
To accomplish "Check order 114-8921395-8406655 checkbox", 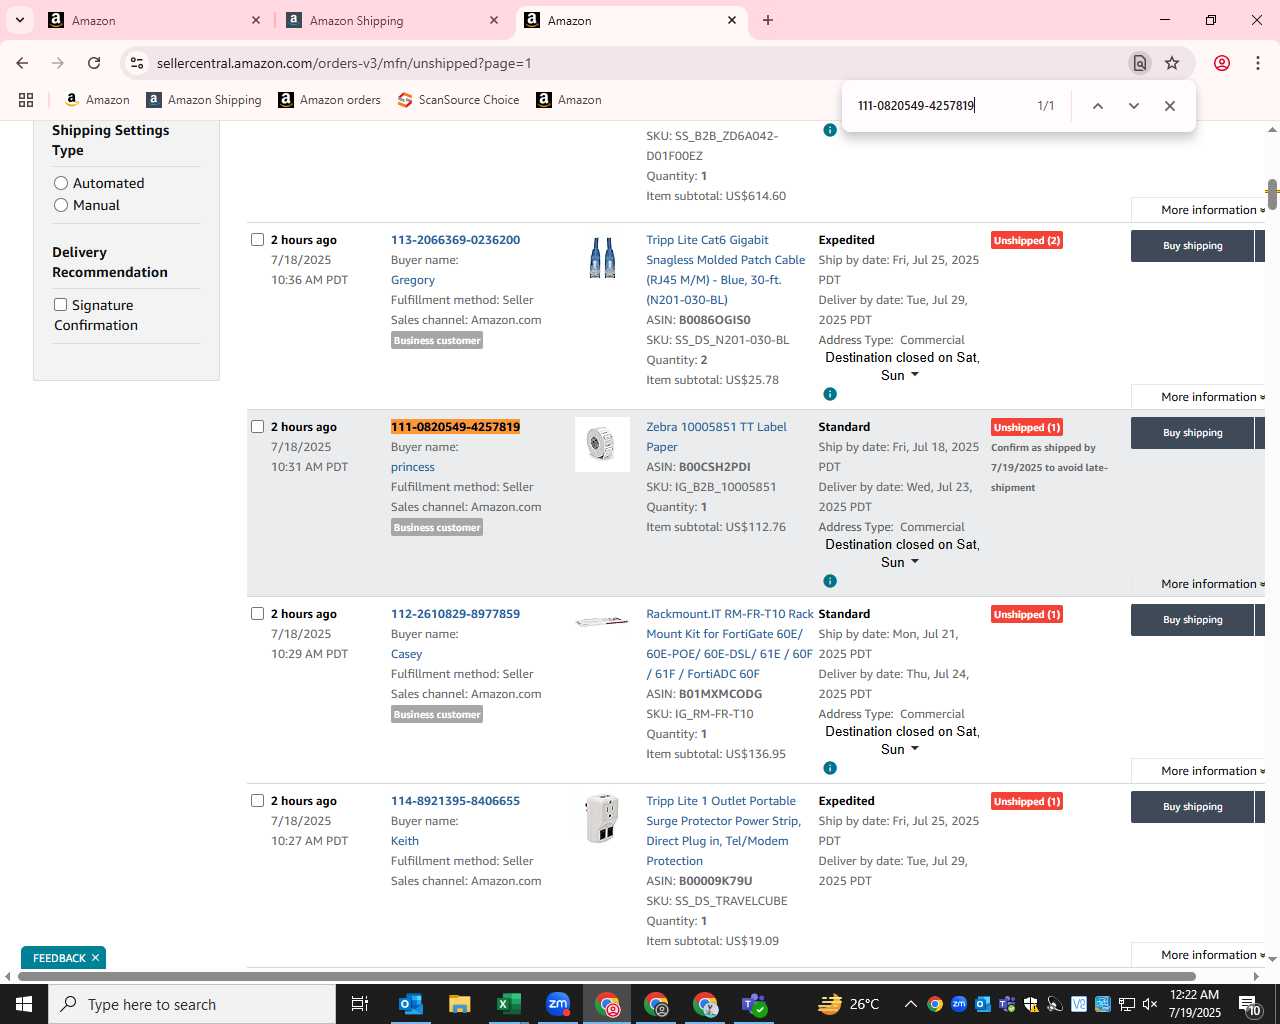I will point(257,801).
